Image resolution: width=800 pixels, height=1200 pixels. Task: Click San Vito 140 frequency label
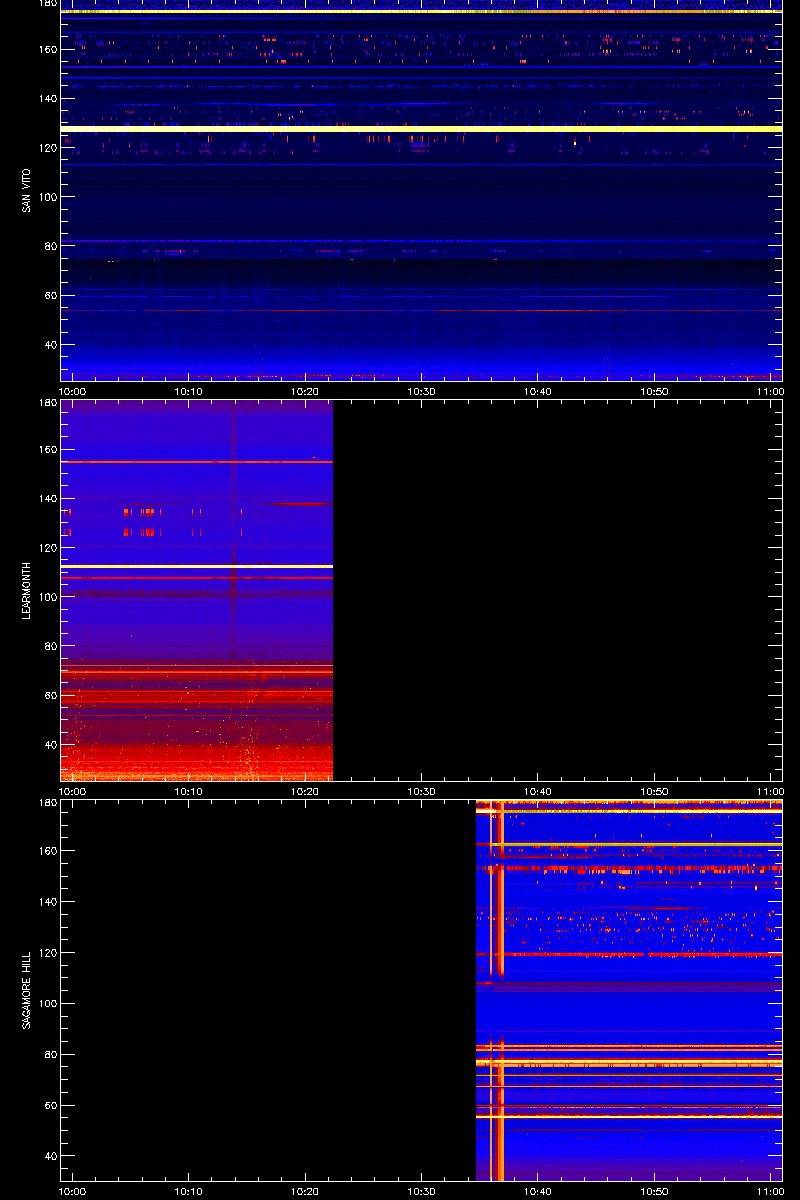point(46,98)
